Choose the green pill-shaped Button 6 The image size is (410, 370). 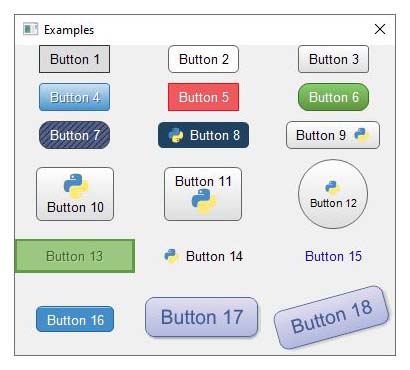coord(333,97)
